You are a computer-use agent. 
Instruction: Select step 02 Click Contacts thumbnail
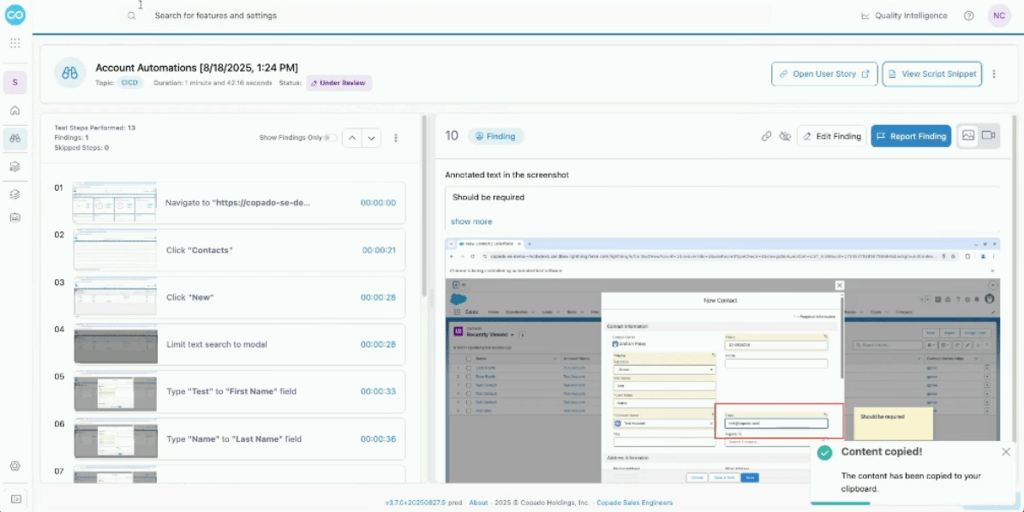(115, 250)
